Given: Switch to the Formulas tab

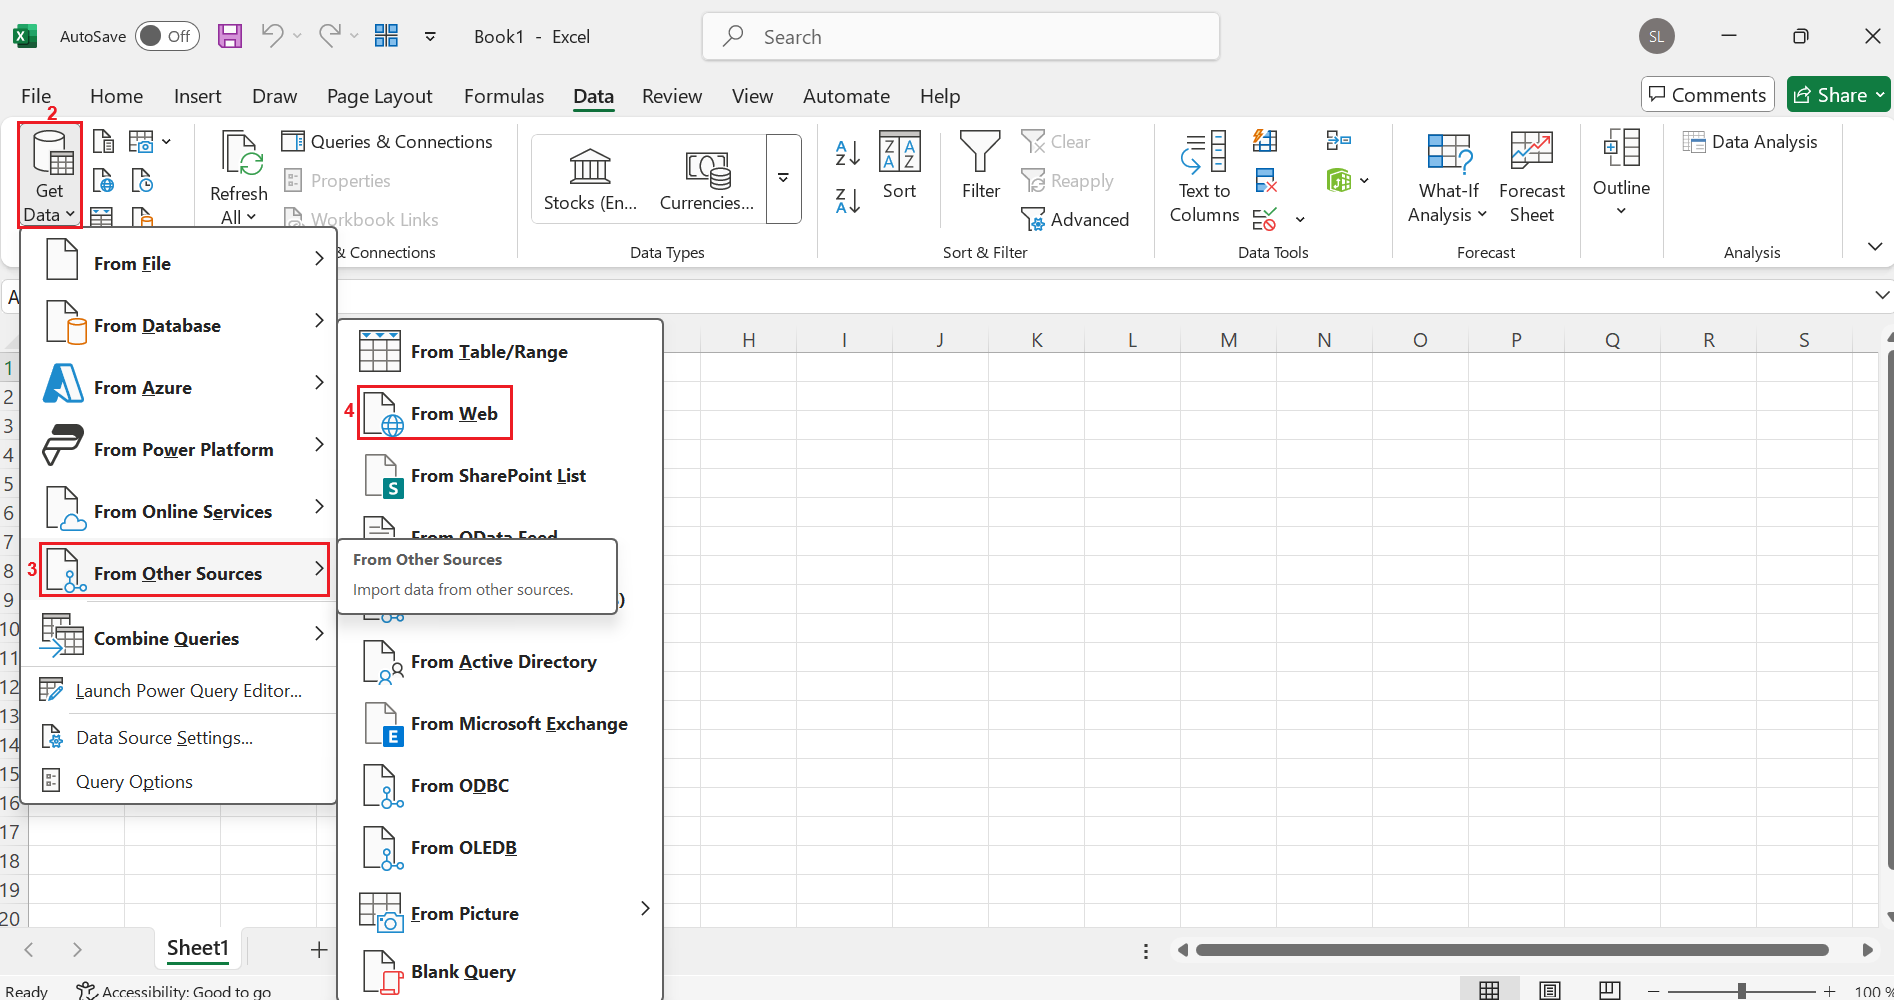Looking at the screenshot, I should tap(504, 96).
